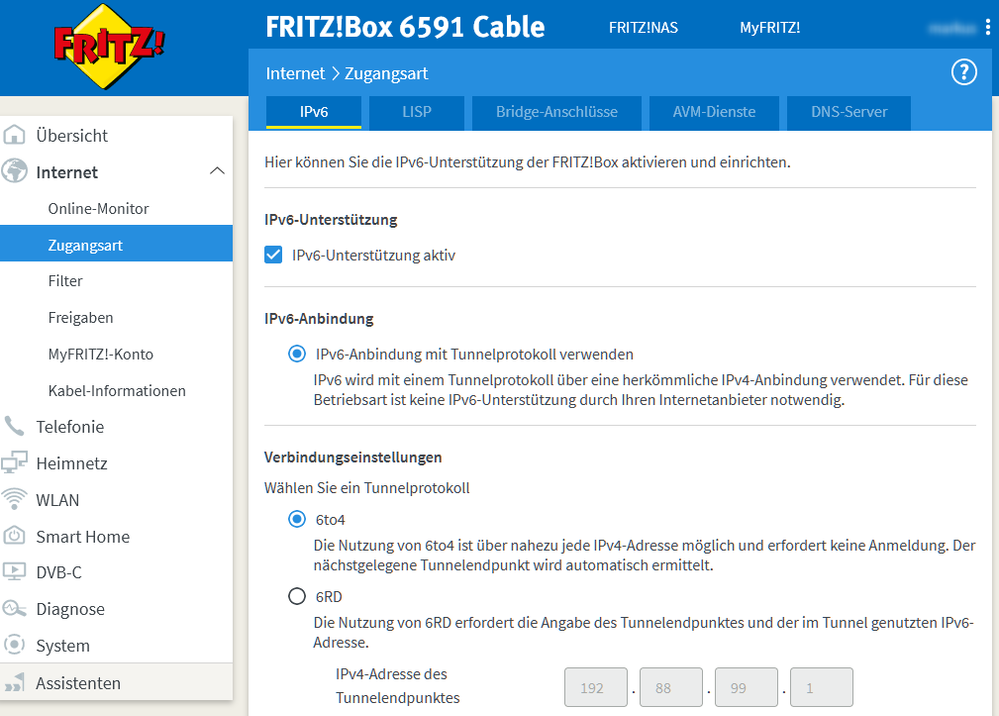Select IPv6-Anbindung mit Tunnelprotokoll radio button

pos(297,354)
